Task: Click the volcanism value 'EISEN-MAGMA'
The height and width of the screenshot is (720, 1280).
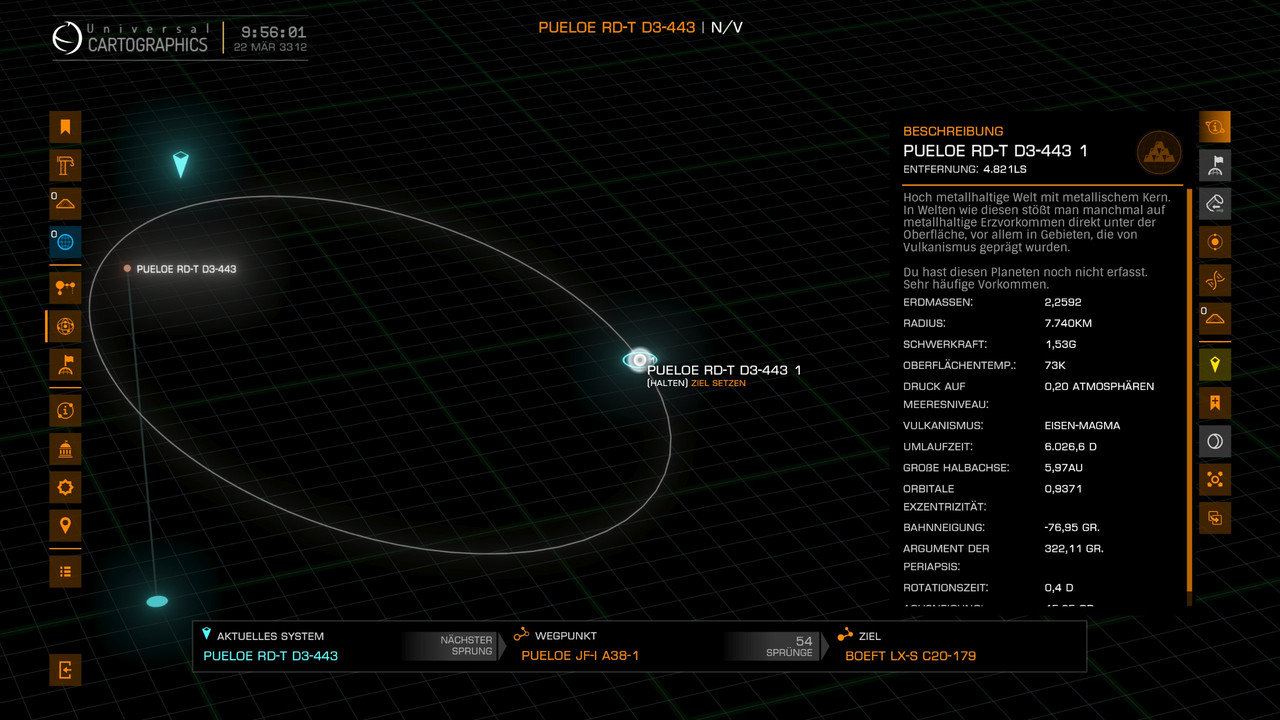Action: tap(1082, 425)
